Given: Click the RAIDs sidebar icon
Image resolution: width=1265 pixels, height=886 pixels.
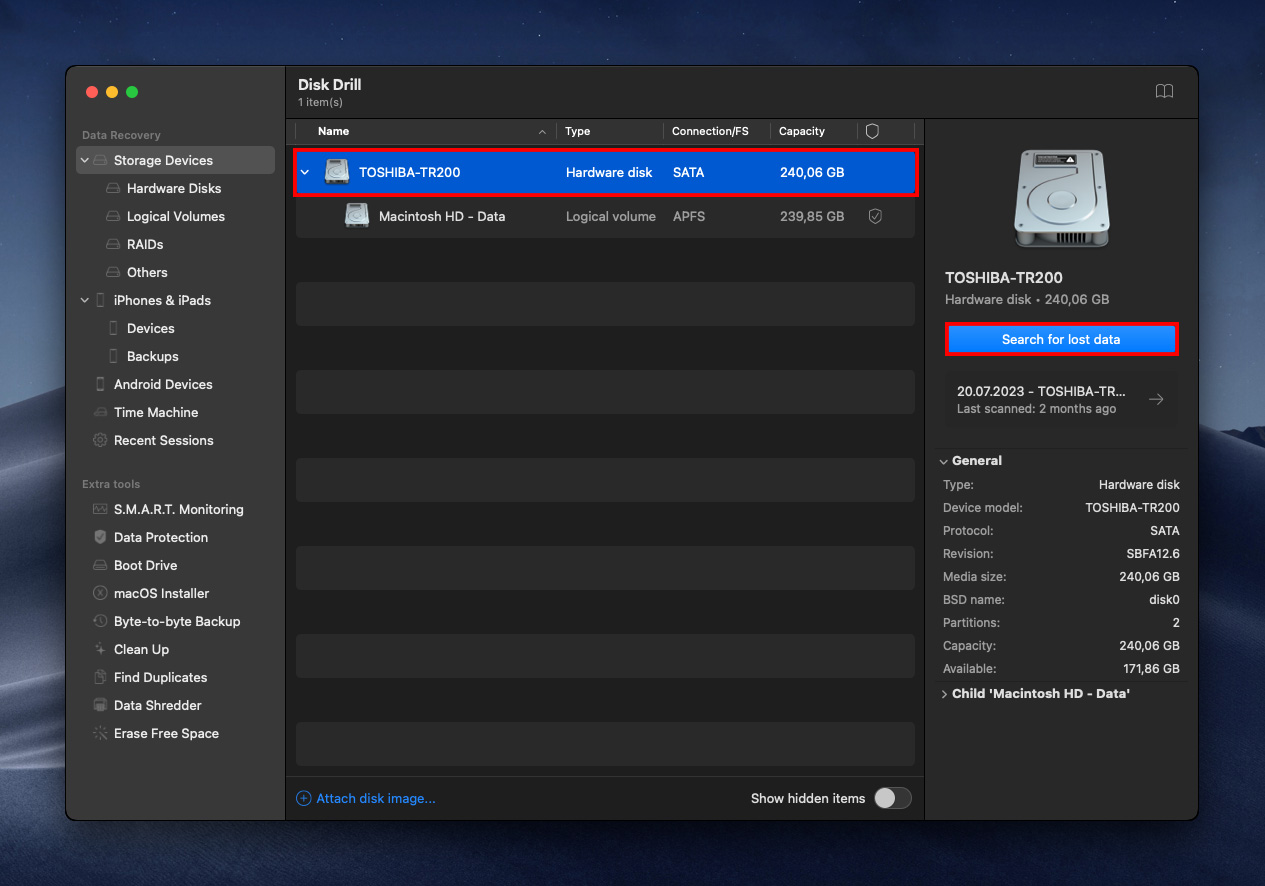Looking at the screenshot, I should (114, 244).
